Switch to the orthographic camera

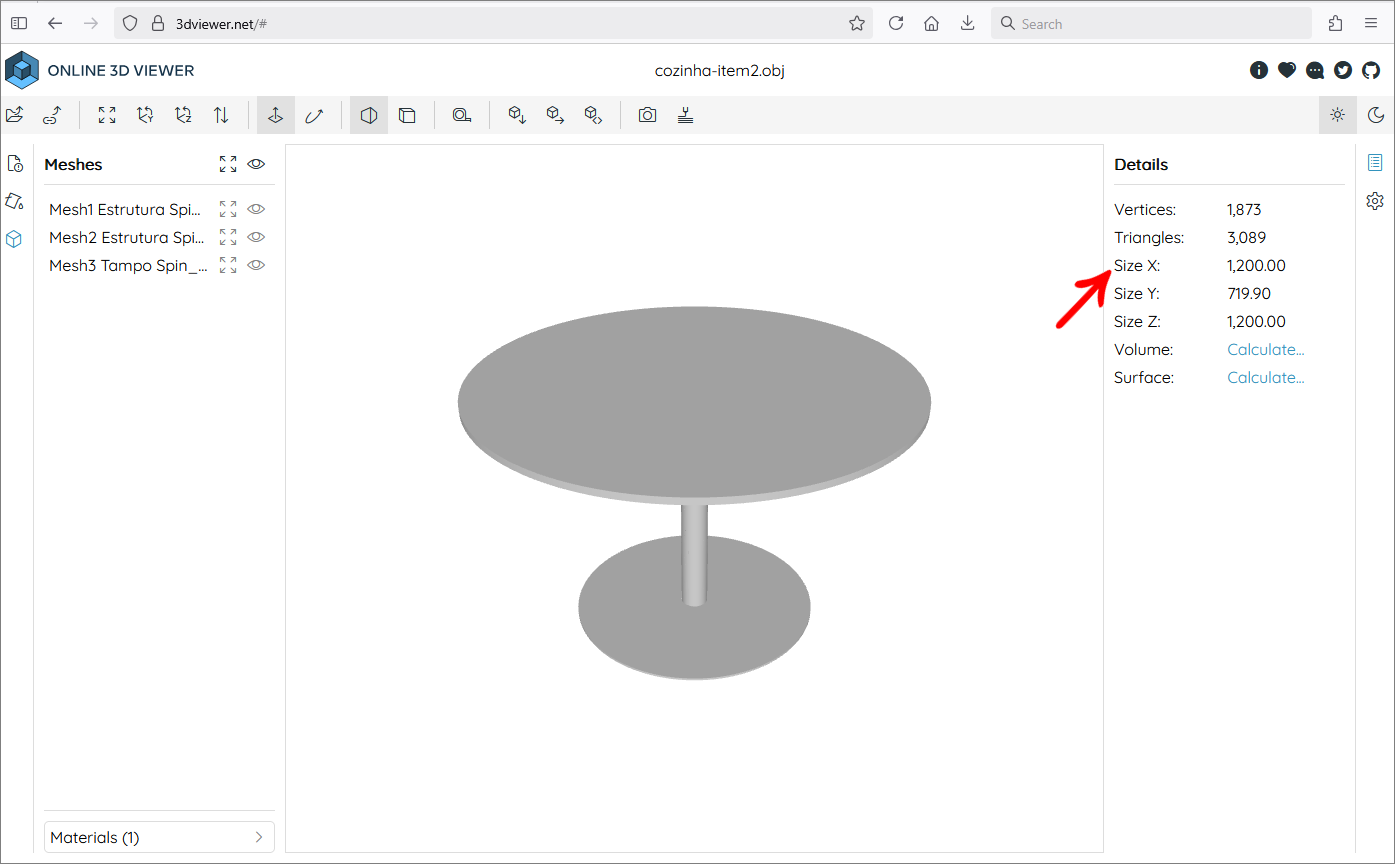tap(407, 115)
